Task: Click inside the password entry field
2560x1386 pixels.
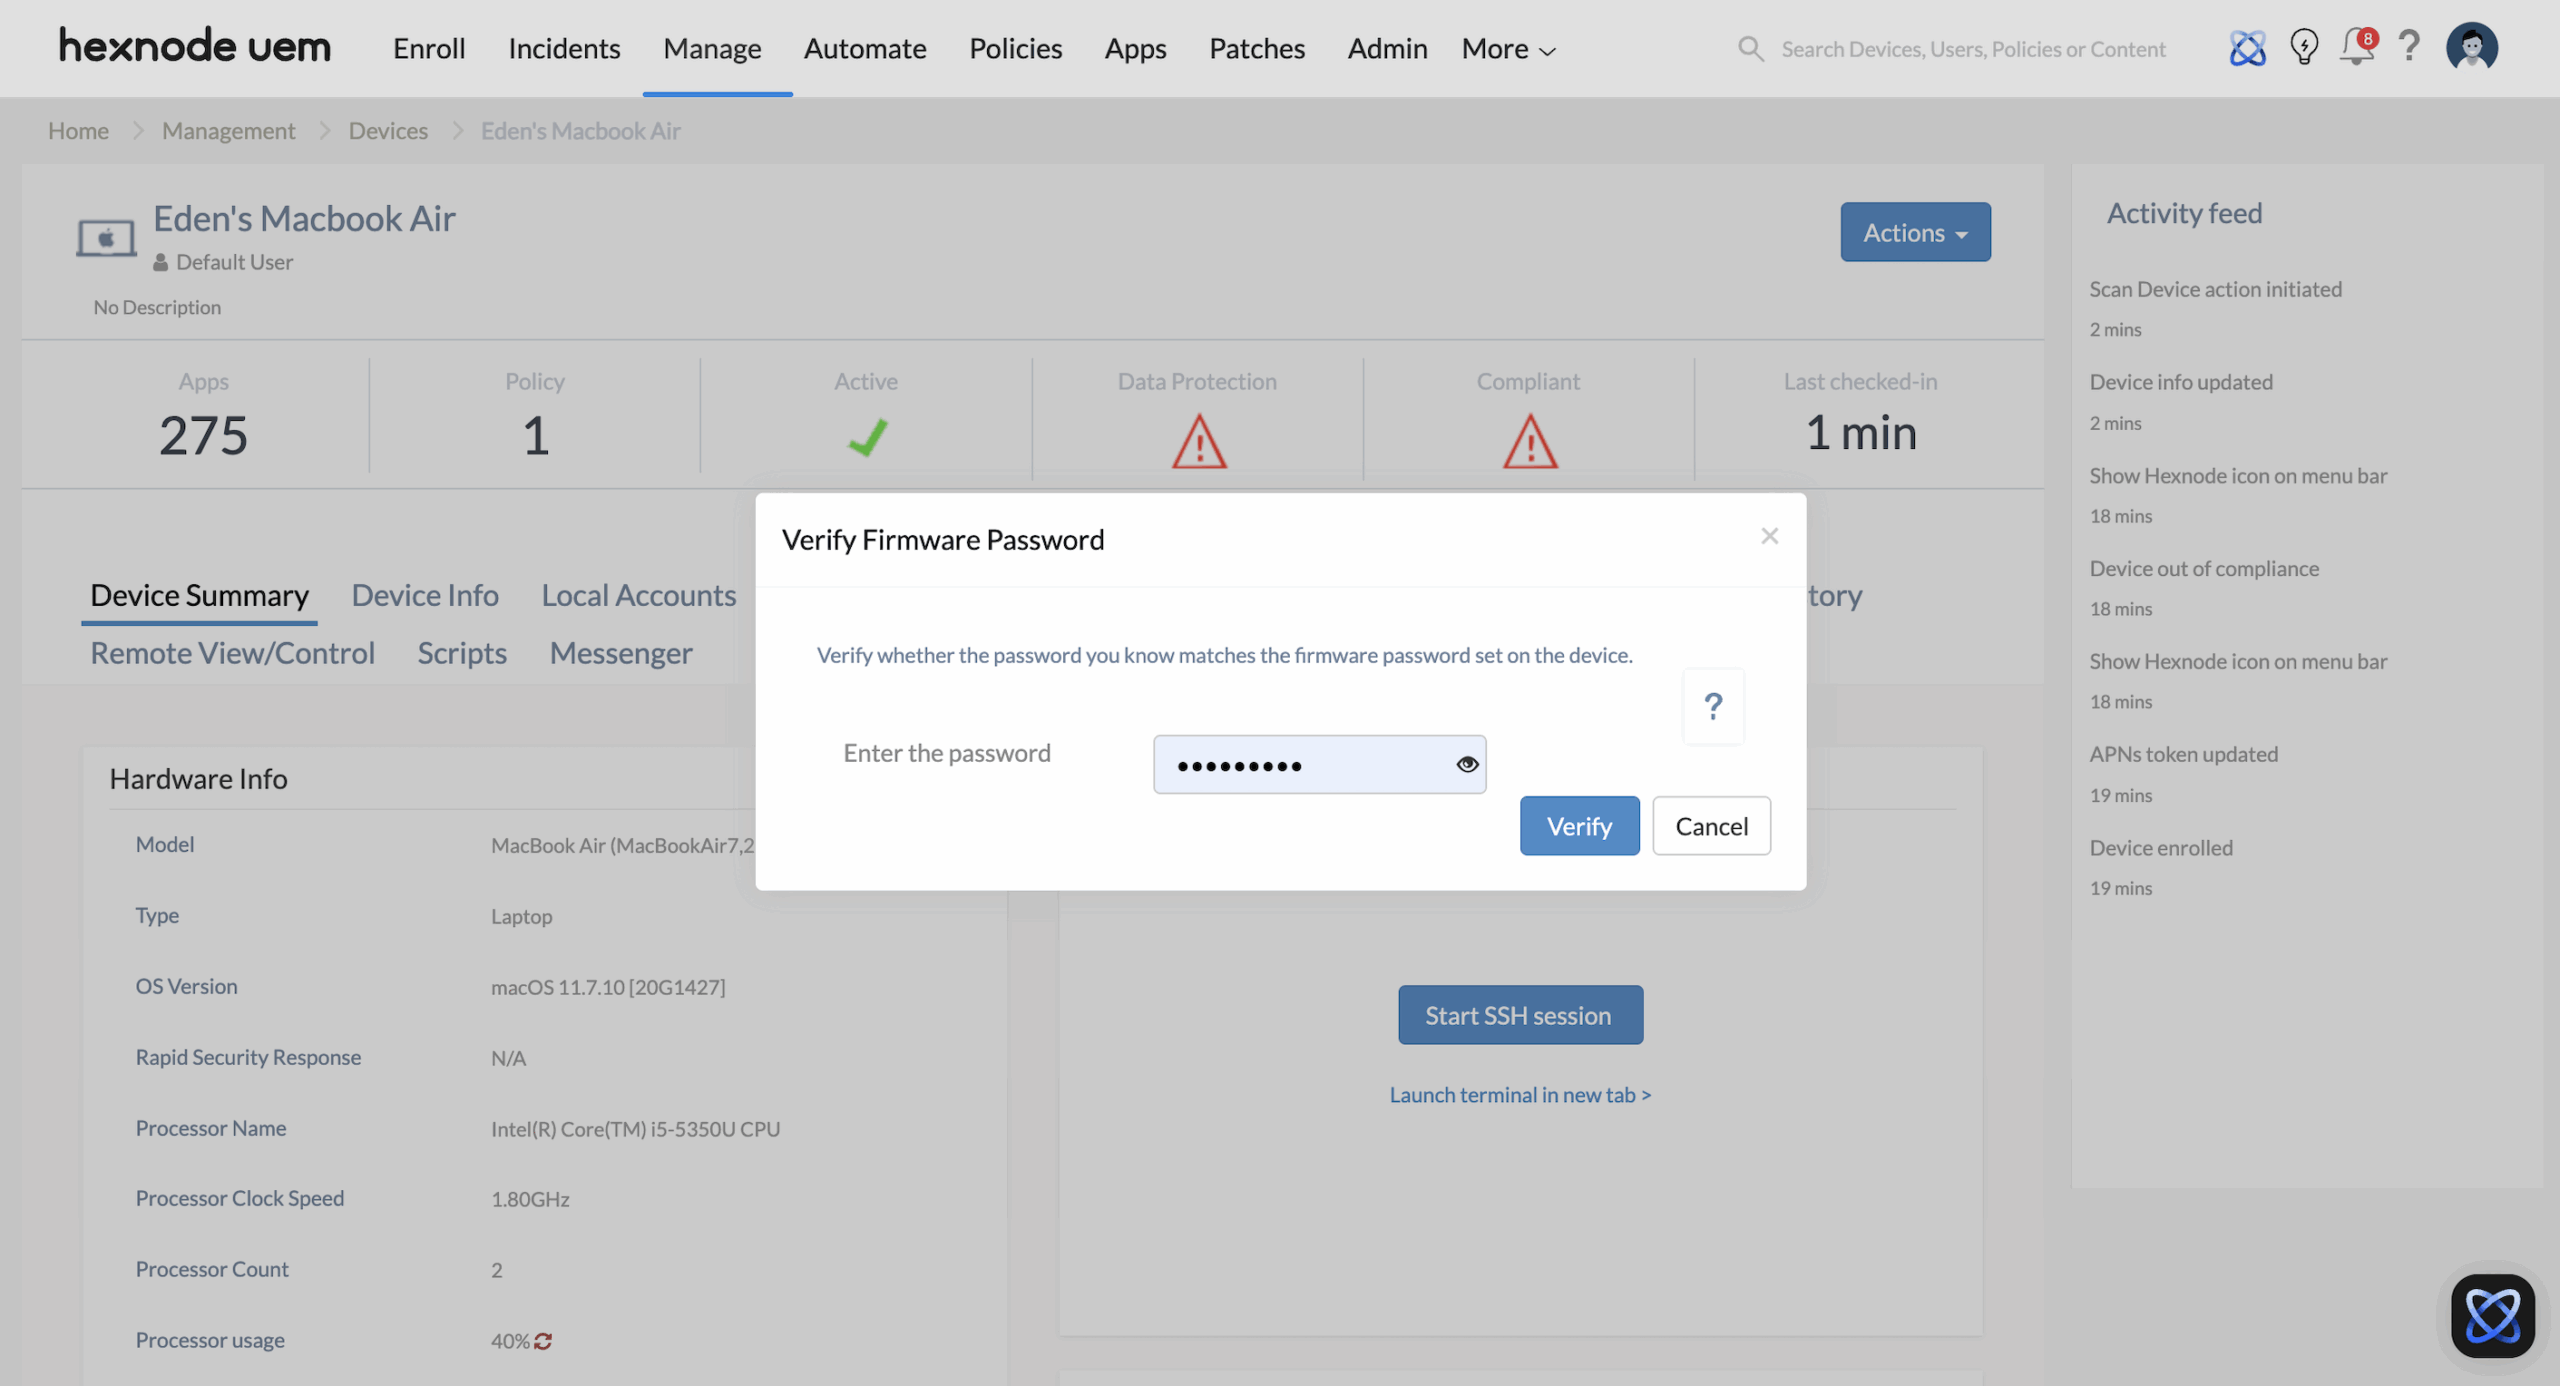Action: point(1300,764)
